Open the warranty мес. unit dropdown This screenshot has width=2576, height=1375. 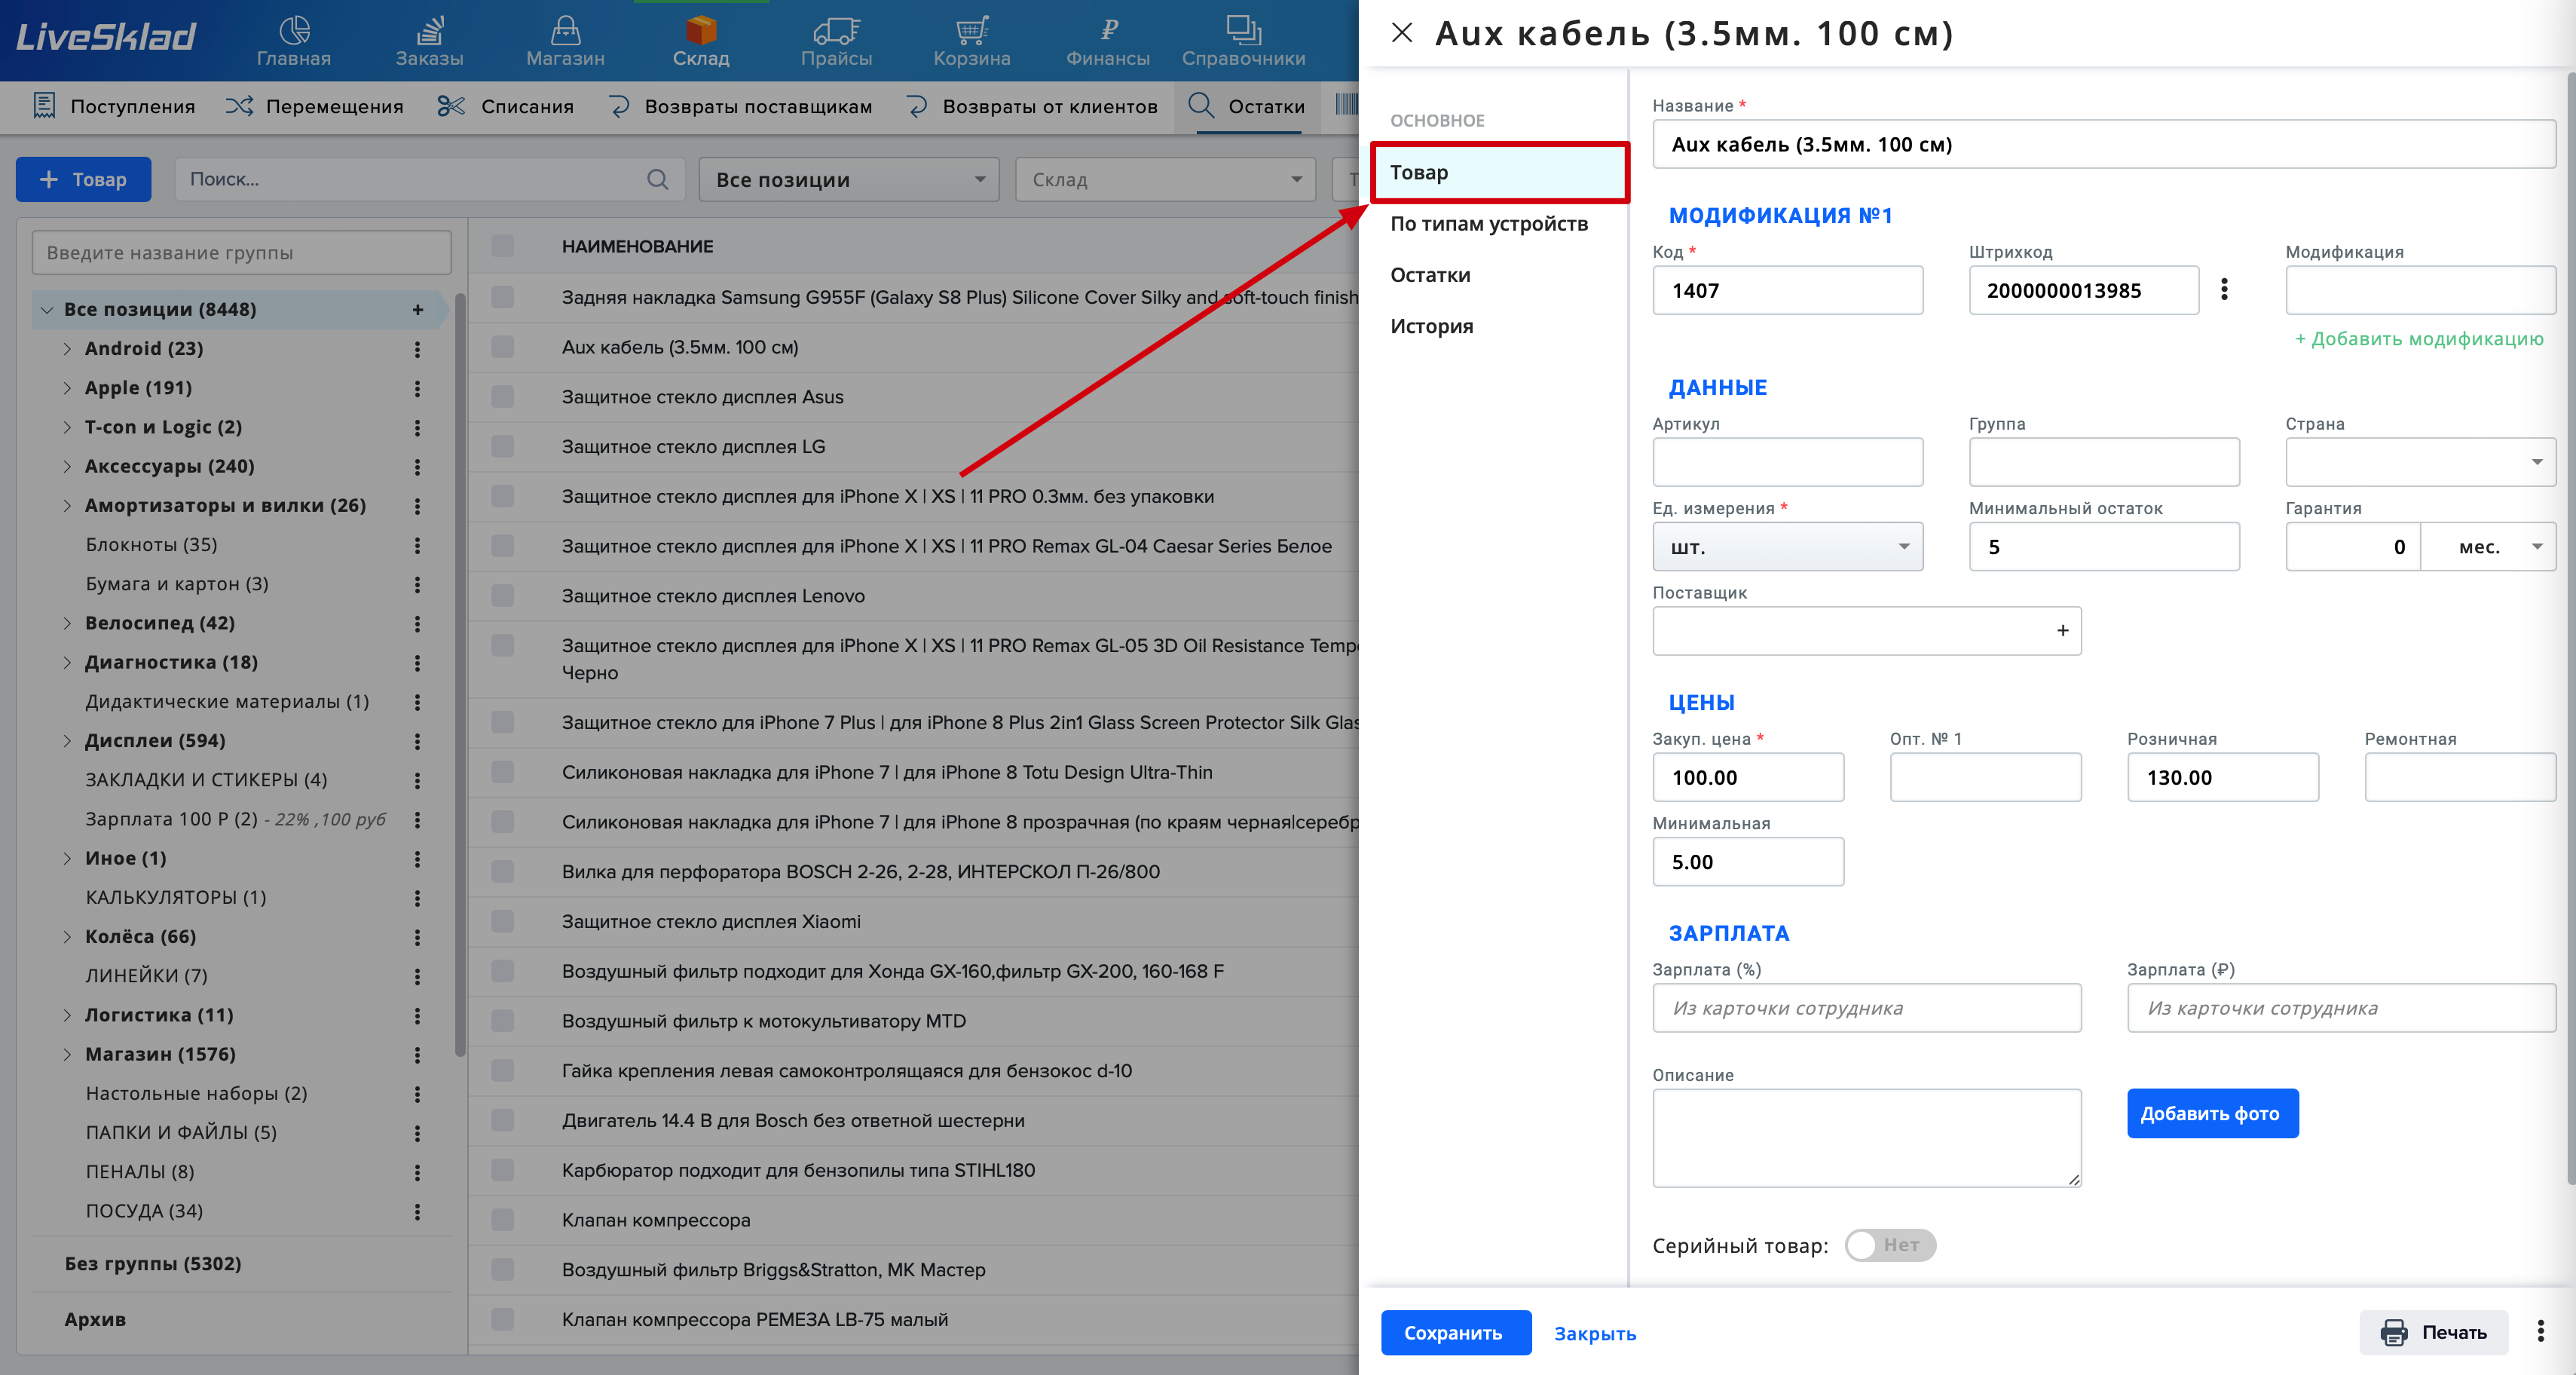[x=2488, y=547]
